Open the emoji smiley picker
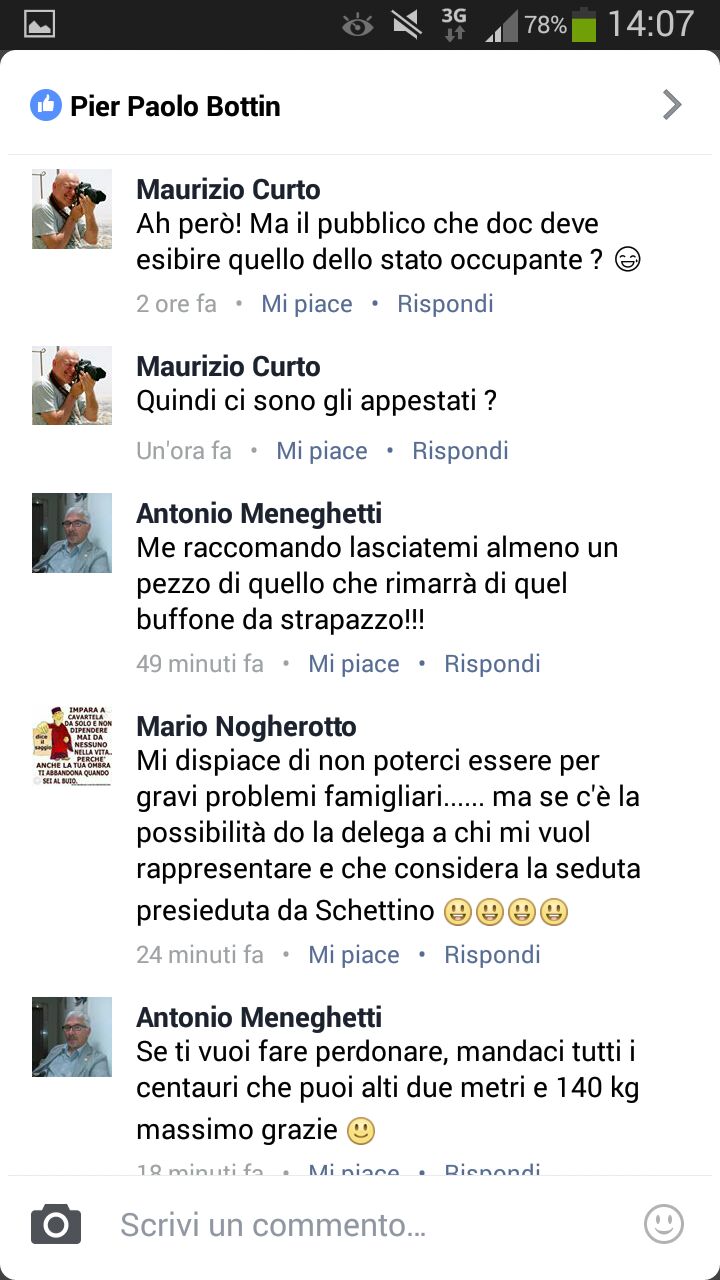Screen dimensions: 720x1280 664,1224
